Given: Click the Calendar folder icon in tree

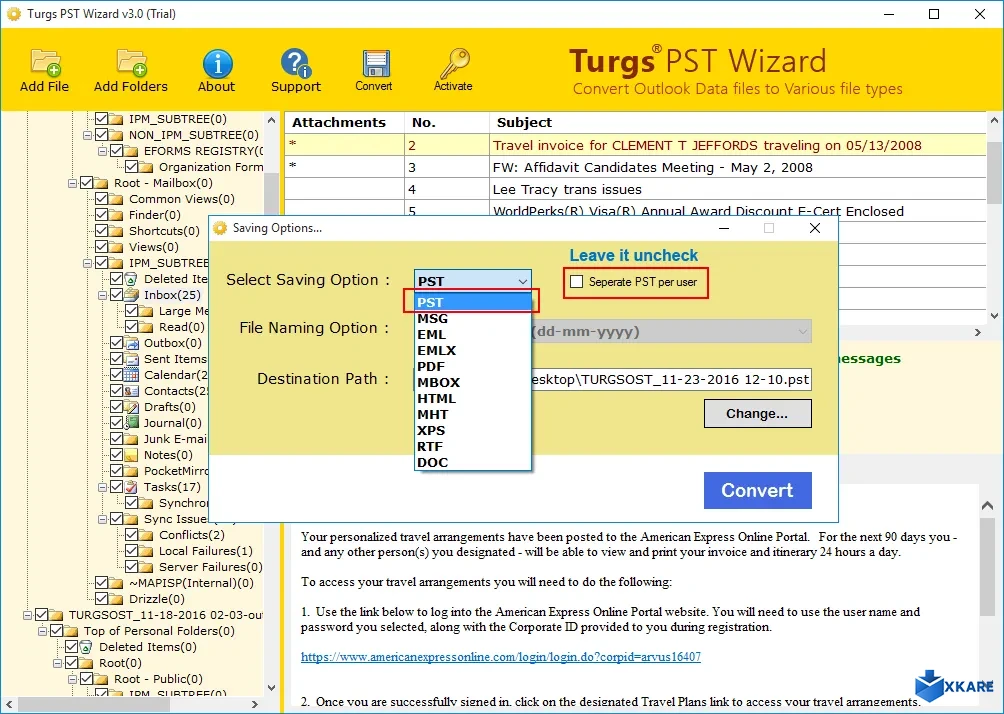Looking at the screenshot, I should tap(131, 375).
